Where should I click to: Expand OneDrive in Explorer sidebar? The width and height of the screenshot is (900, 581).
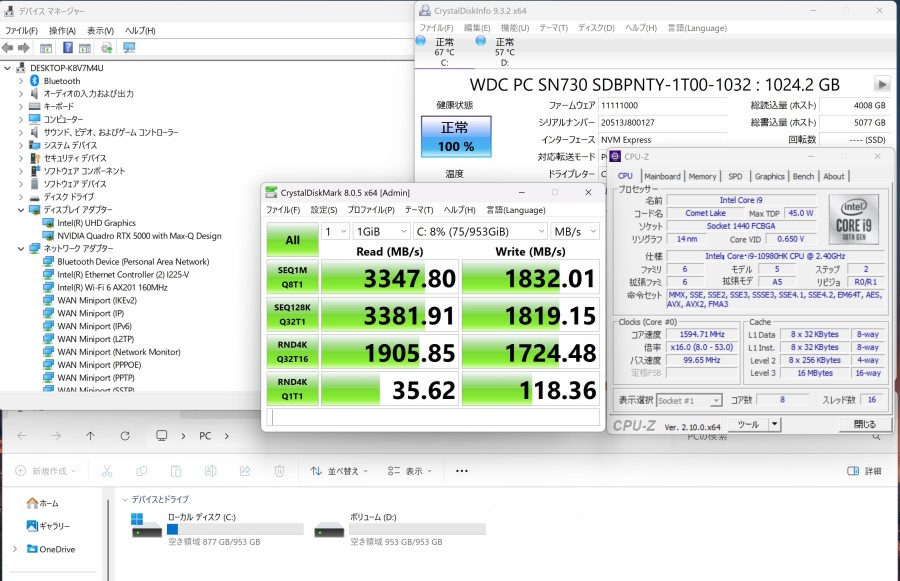point(15,549)
